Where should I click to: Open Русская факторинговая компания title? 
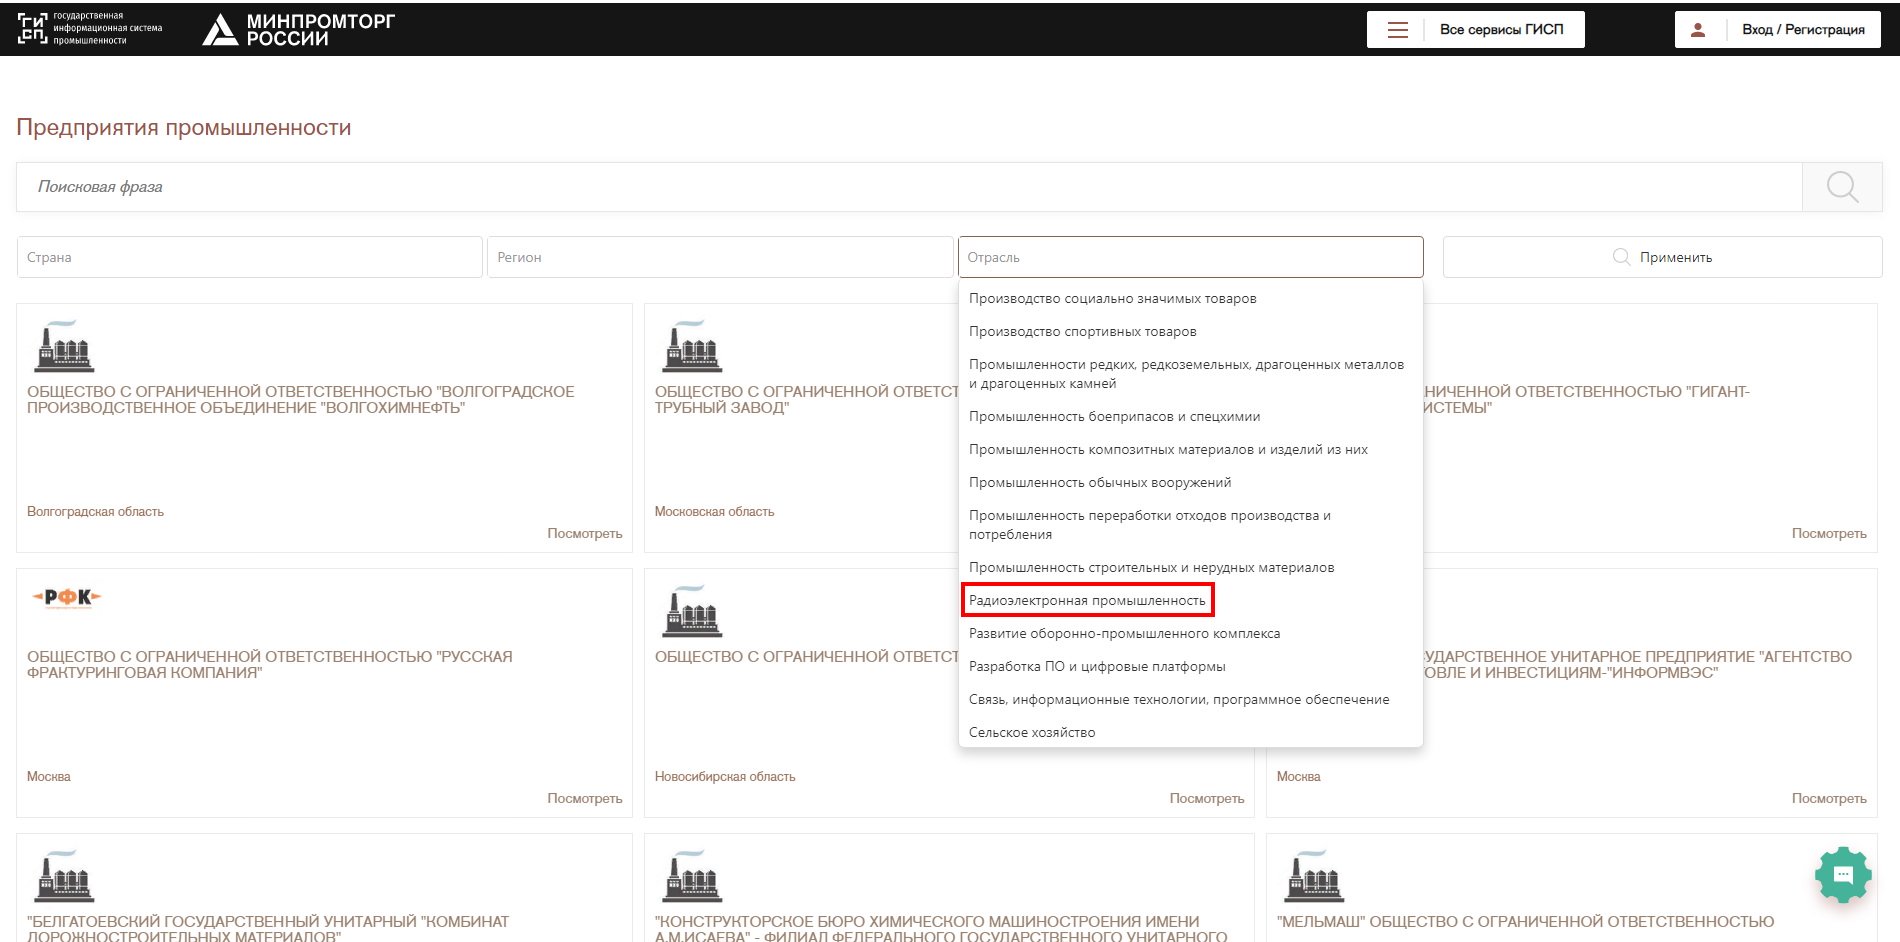point(270,664)
